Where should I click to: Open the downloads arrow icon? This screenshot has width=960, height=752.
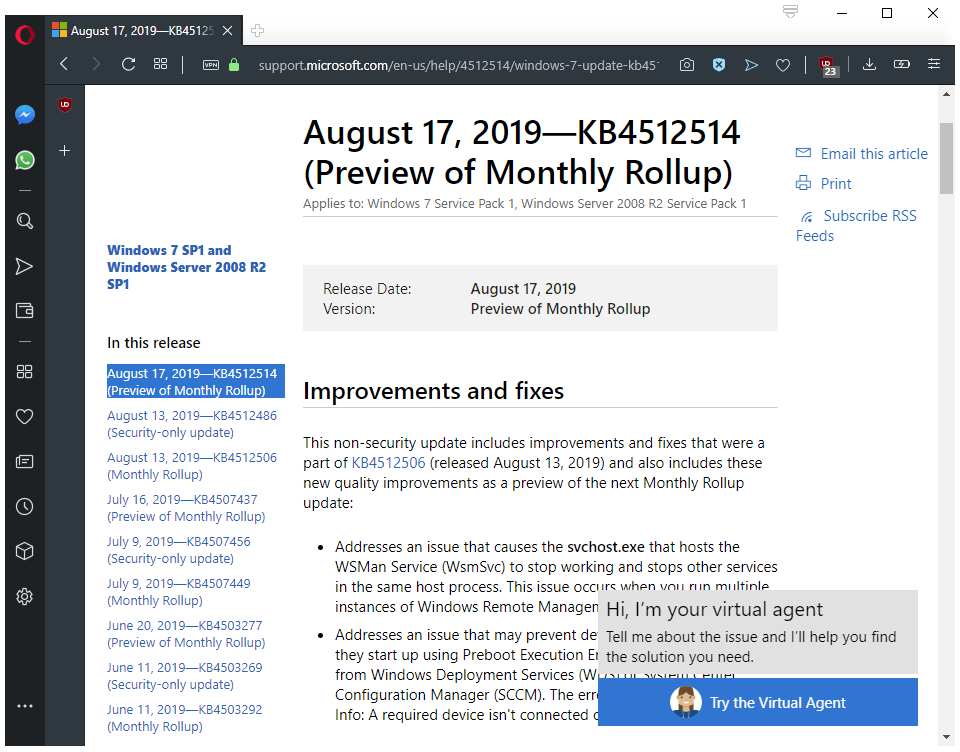pyautogui.click(x=869, y=64)
